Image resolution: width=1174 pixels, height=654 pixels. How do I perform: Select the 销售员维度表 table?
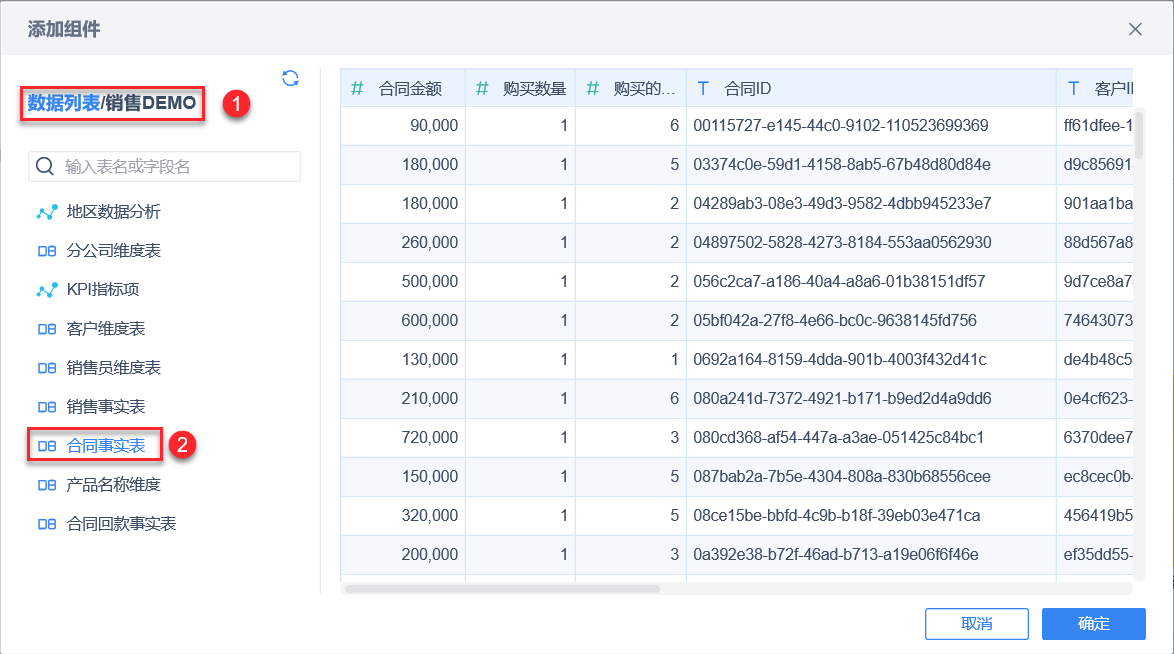[113, 368]
